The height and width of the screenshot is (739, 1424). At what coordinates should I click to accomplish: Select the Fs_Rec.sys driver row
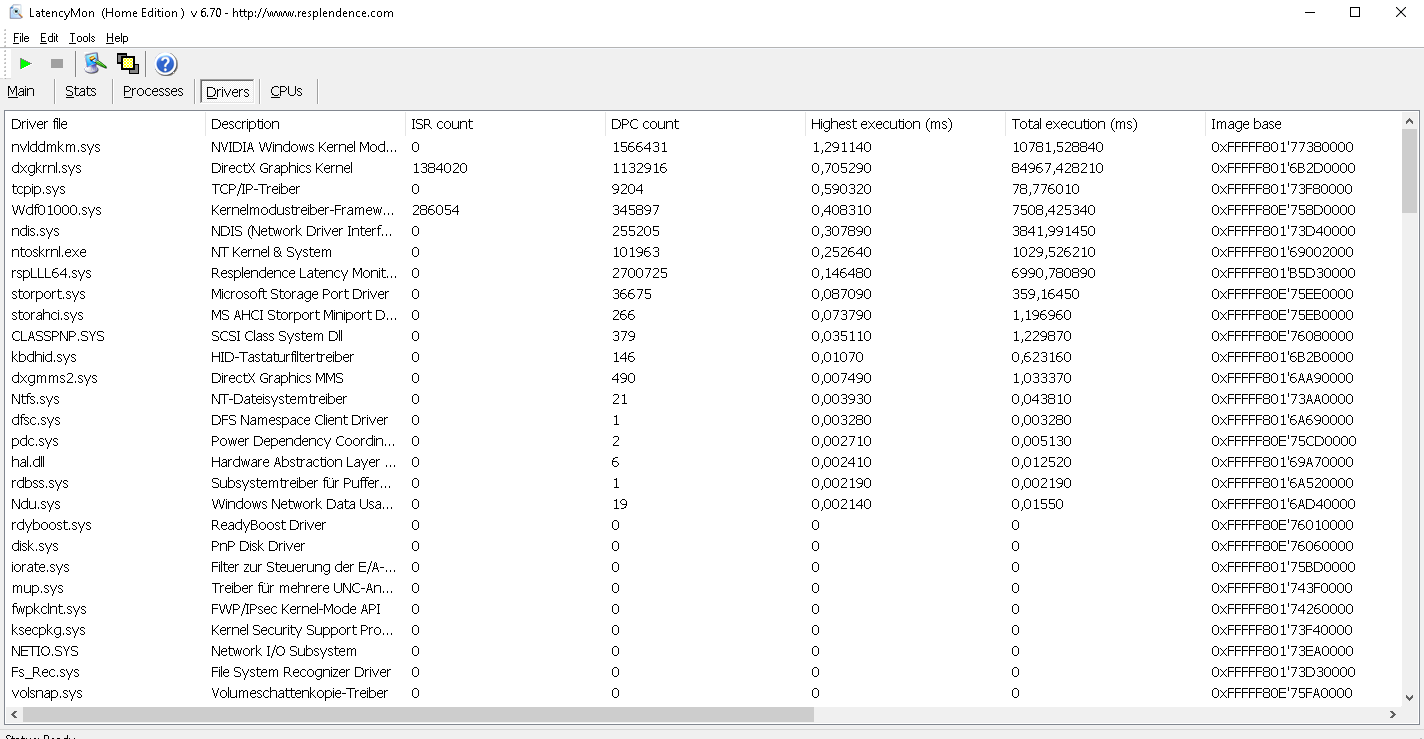(x=703, y=672)
